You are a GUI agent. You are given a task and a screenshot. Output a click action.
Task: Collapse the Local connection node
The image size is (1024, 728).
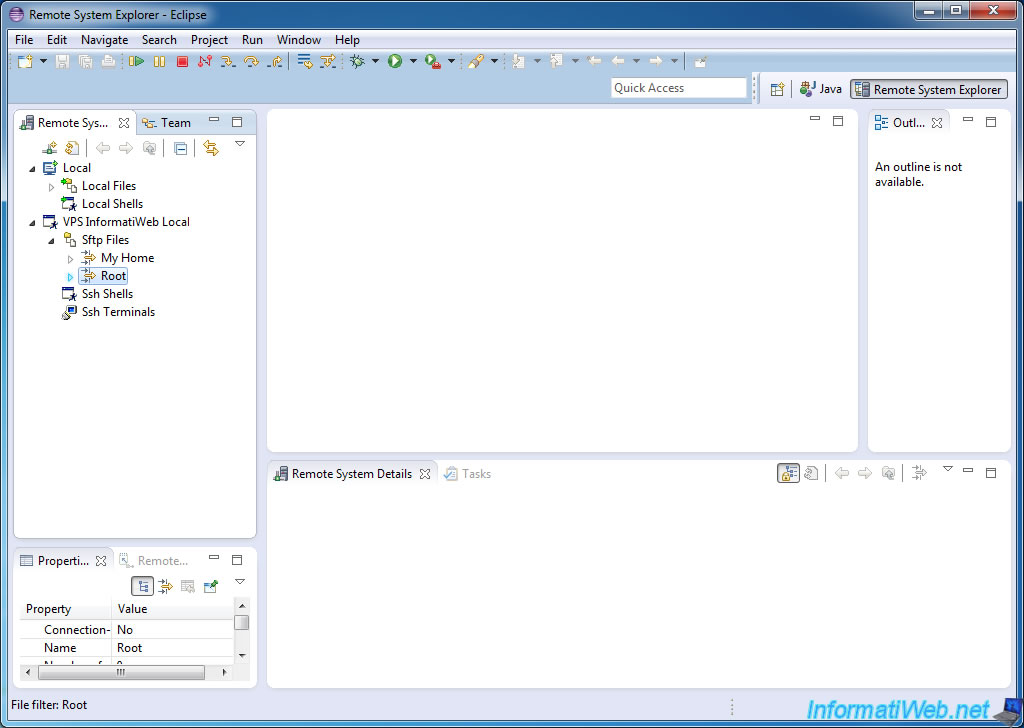[x=33, y=169]
